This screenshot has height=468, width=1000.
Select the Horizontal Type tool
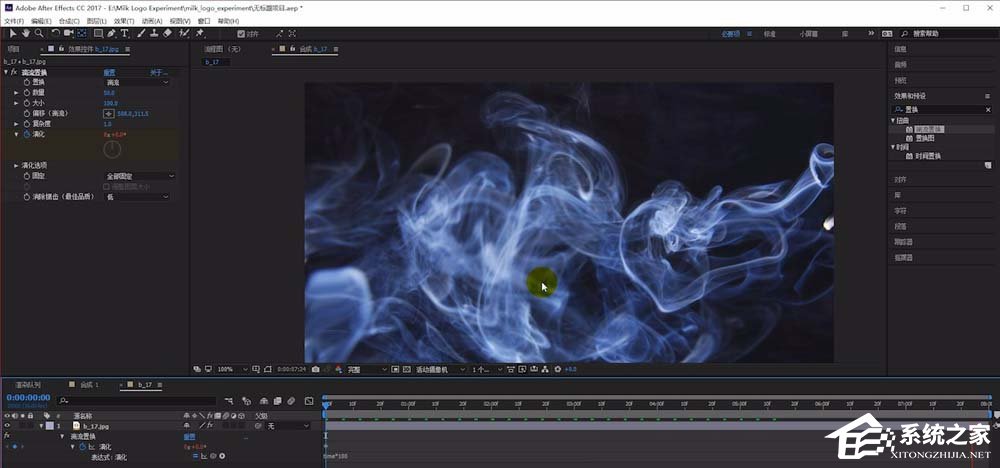point(124,33)
